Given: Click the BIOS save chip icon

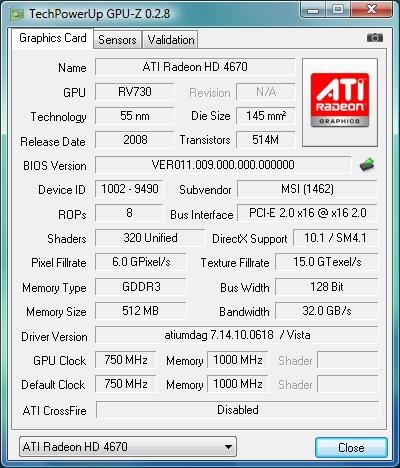Looking at the screenshot, I should point(367,164).
